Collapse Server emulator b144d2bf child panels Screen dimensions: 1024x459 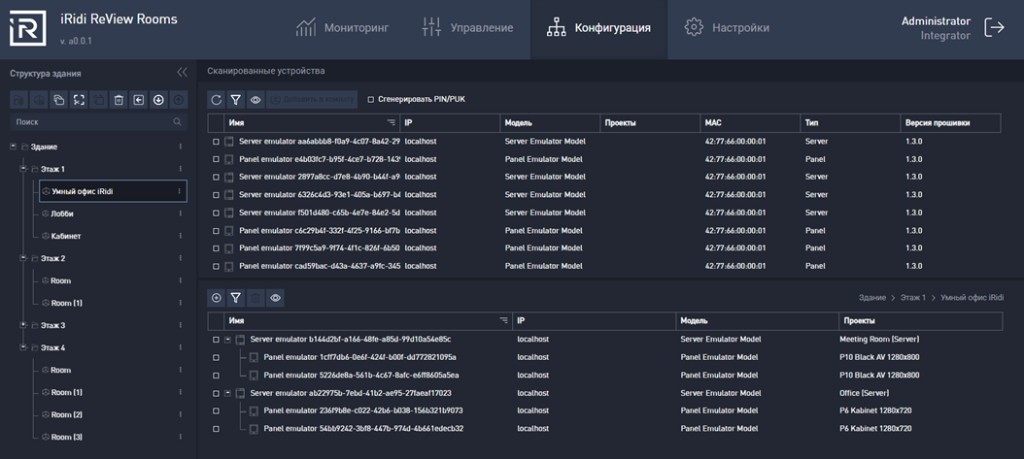tap(227, 340)
